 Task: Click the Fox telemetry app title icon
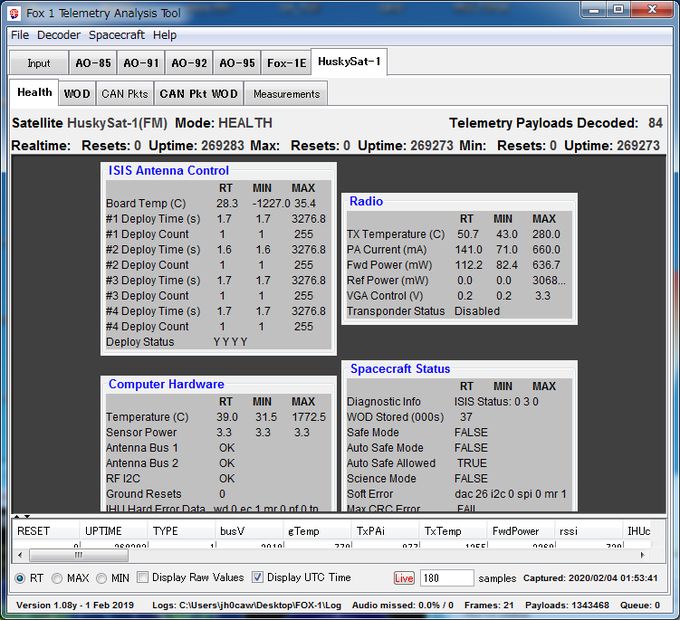point(14,13)
